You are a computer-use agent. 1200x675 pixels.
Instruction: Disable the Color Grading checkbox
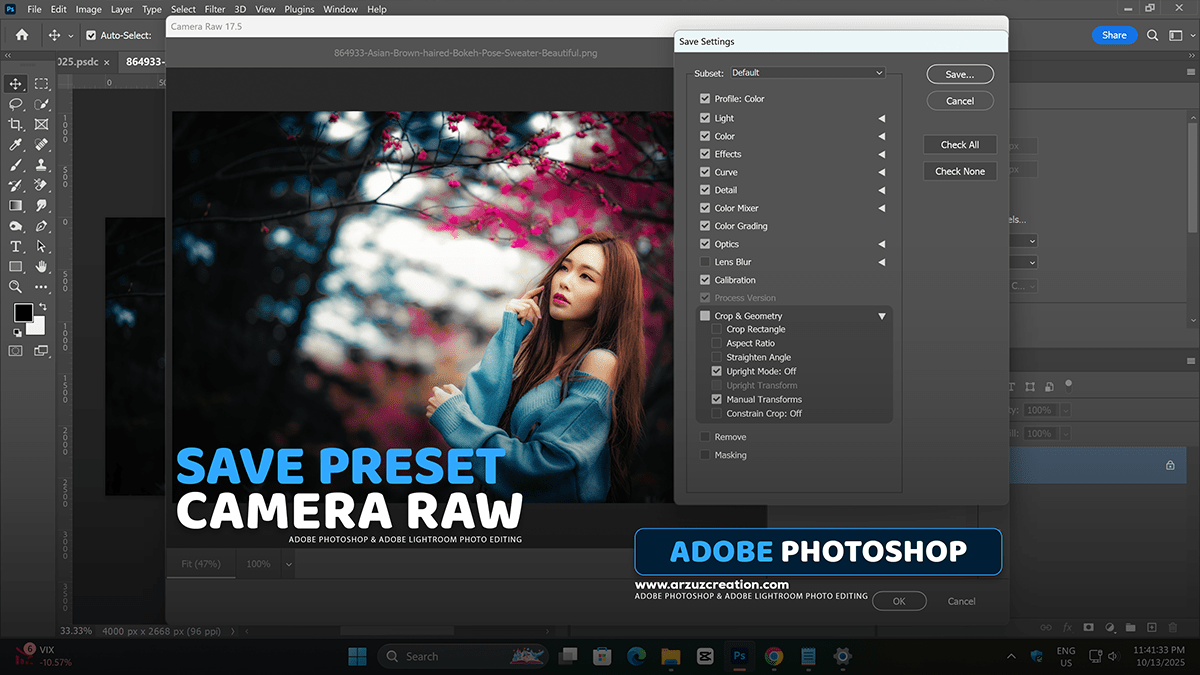click(x=704, y=226)
